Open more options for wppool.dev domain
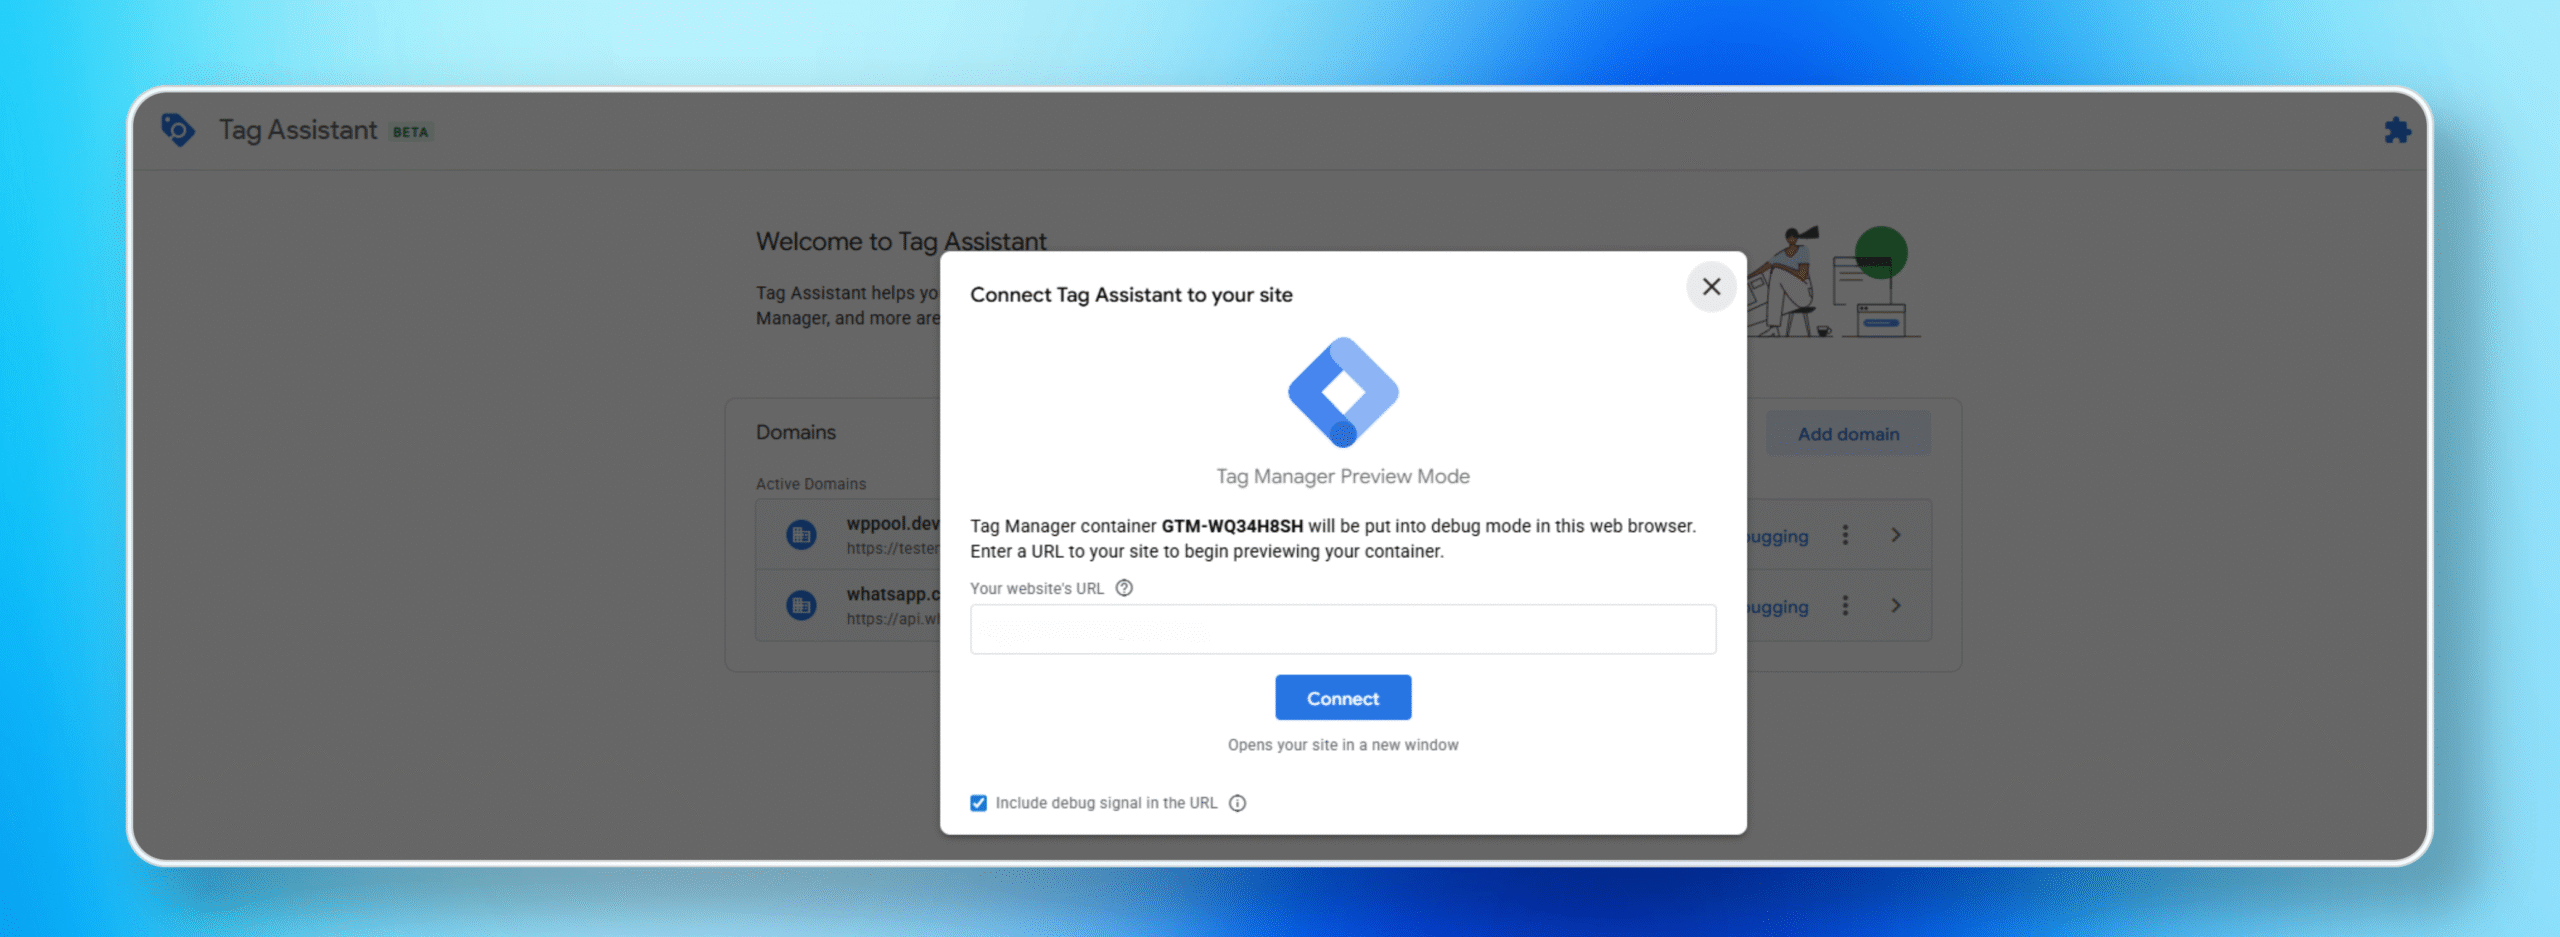The image size is (2560, 937). (x=1845, y=535)
